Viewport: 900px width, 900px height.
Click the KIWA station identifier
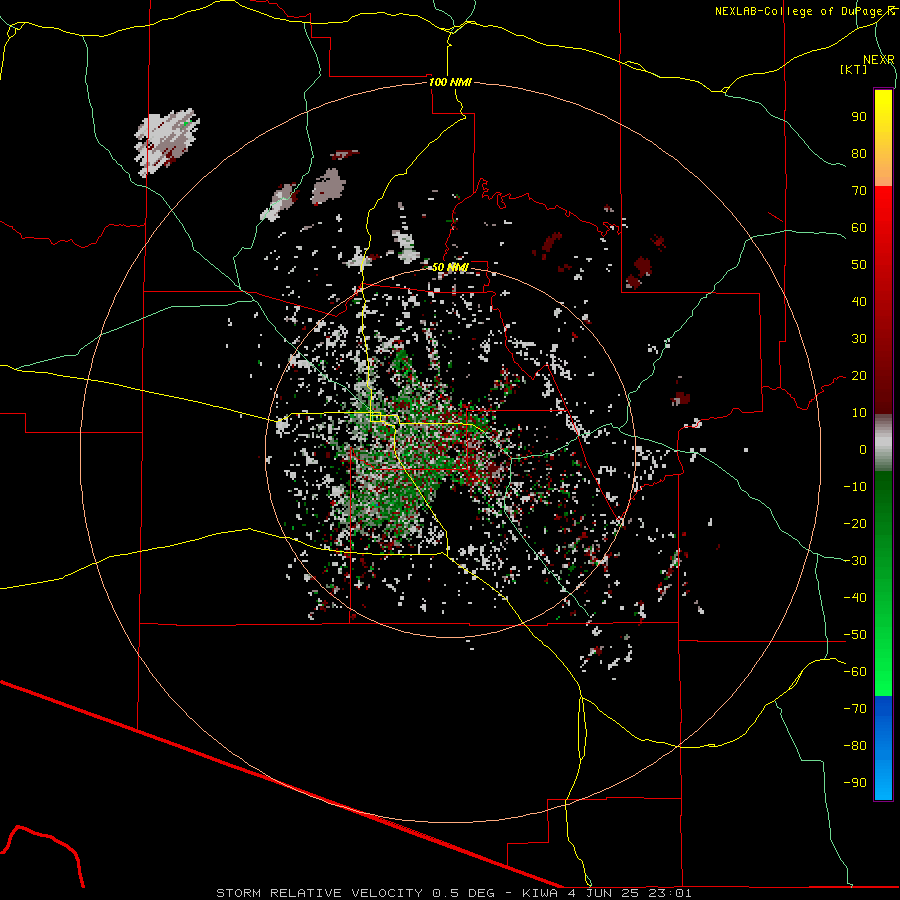click(540, 893)
